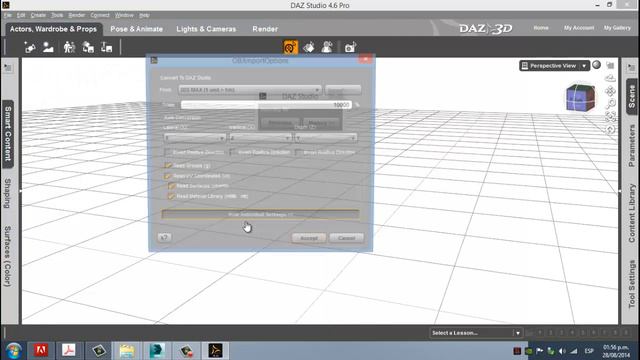Toggle first Invert Positive Direction checkbox
The width and height of the screenshot is (640, 360).
[x=168, y=152]
